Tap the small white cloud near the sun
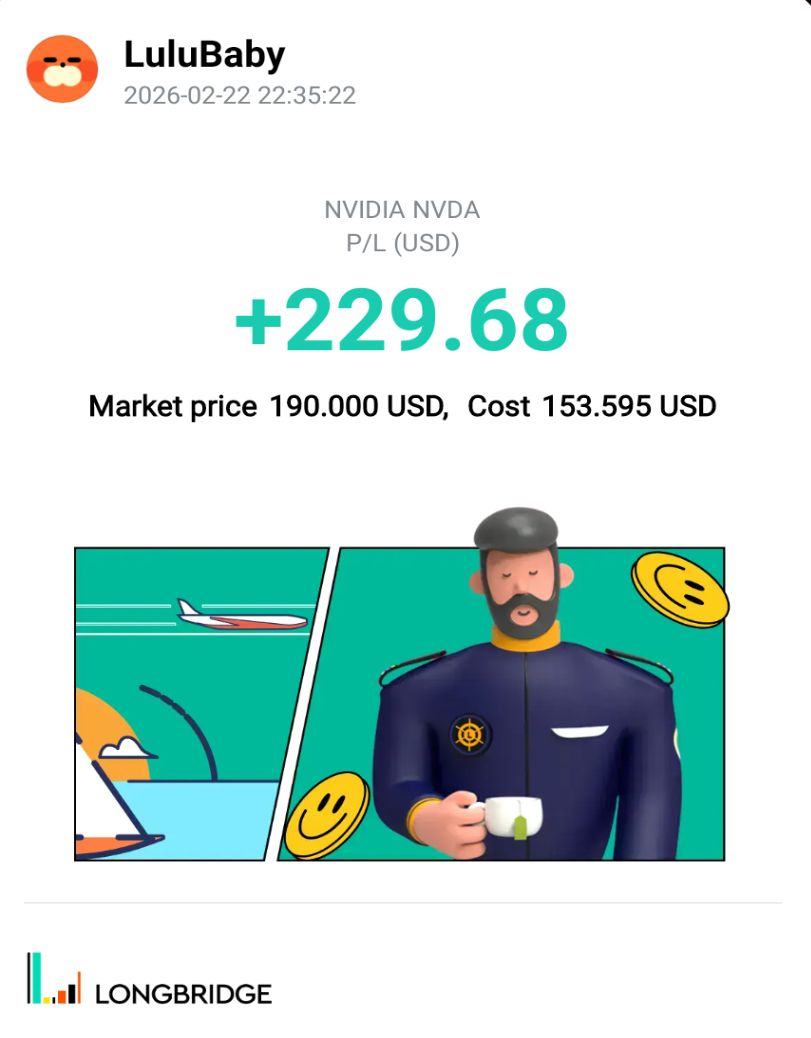The image size is (811, 1038). [125, 749]
